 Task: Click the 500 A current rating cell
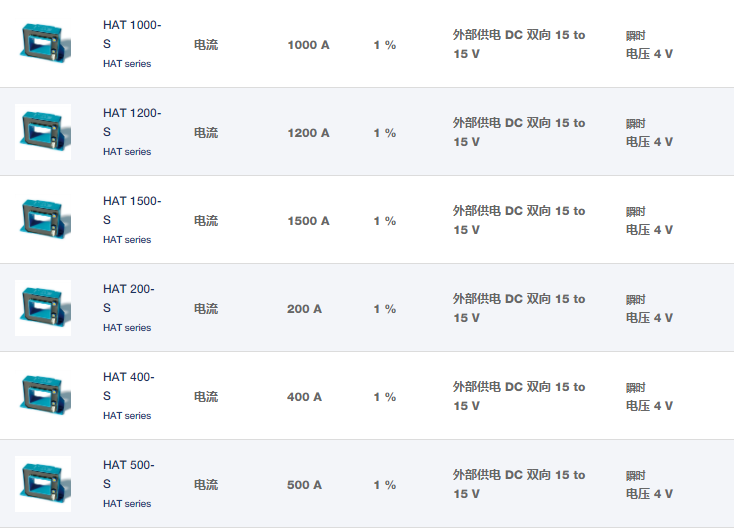[304, 485]
